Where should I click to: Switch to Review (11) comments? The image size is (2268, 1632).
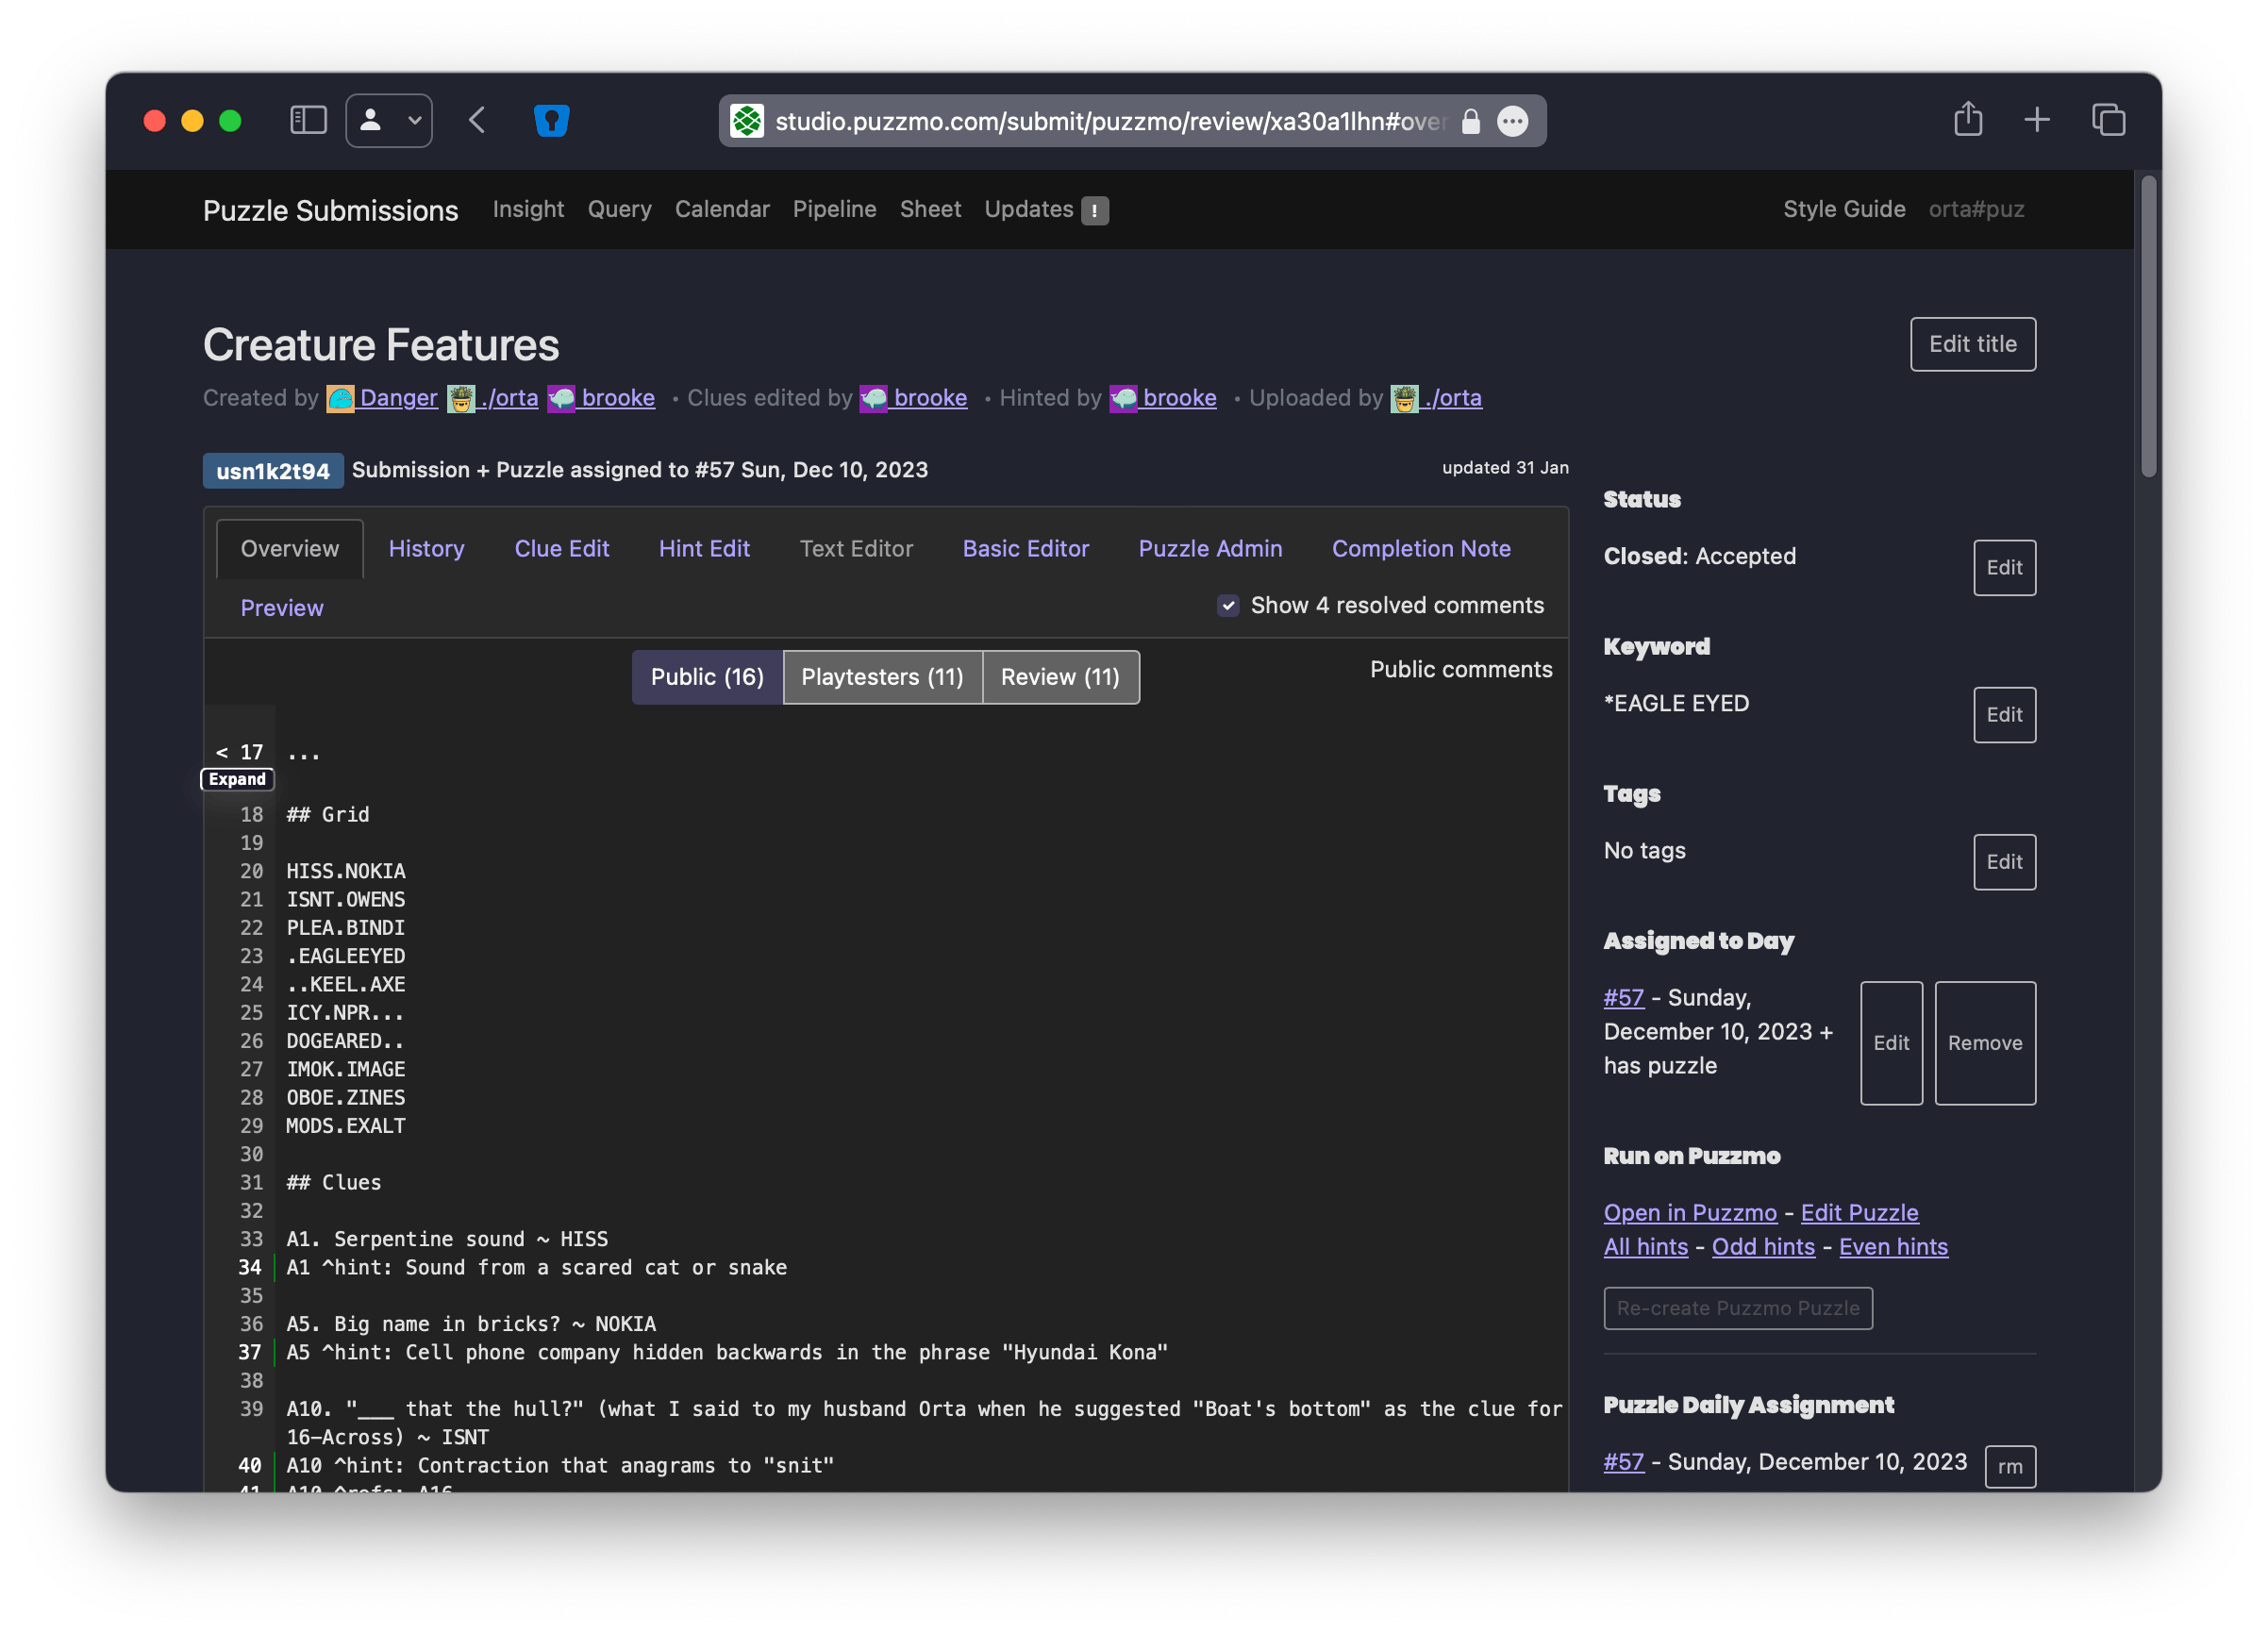click(x=1060, y=677)
